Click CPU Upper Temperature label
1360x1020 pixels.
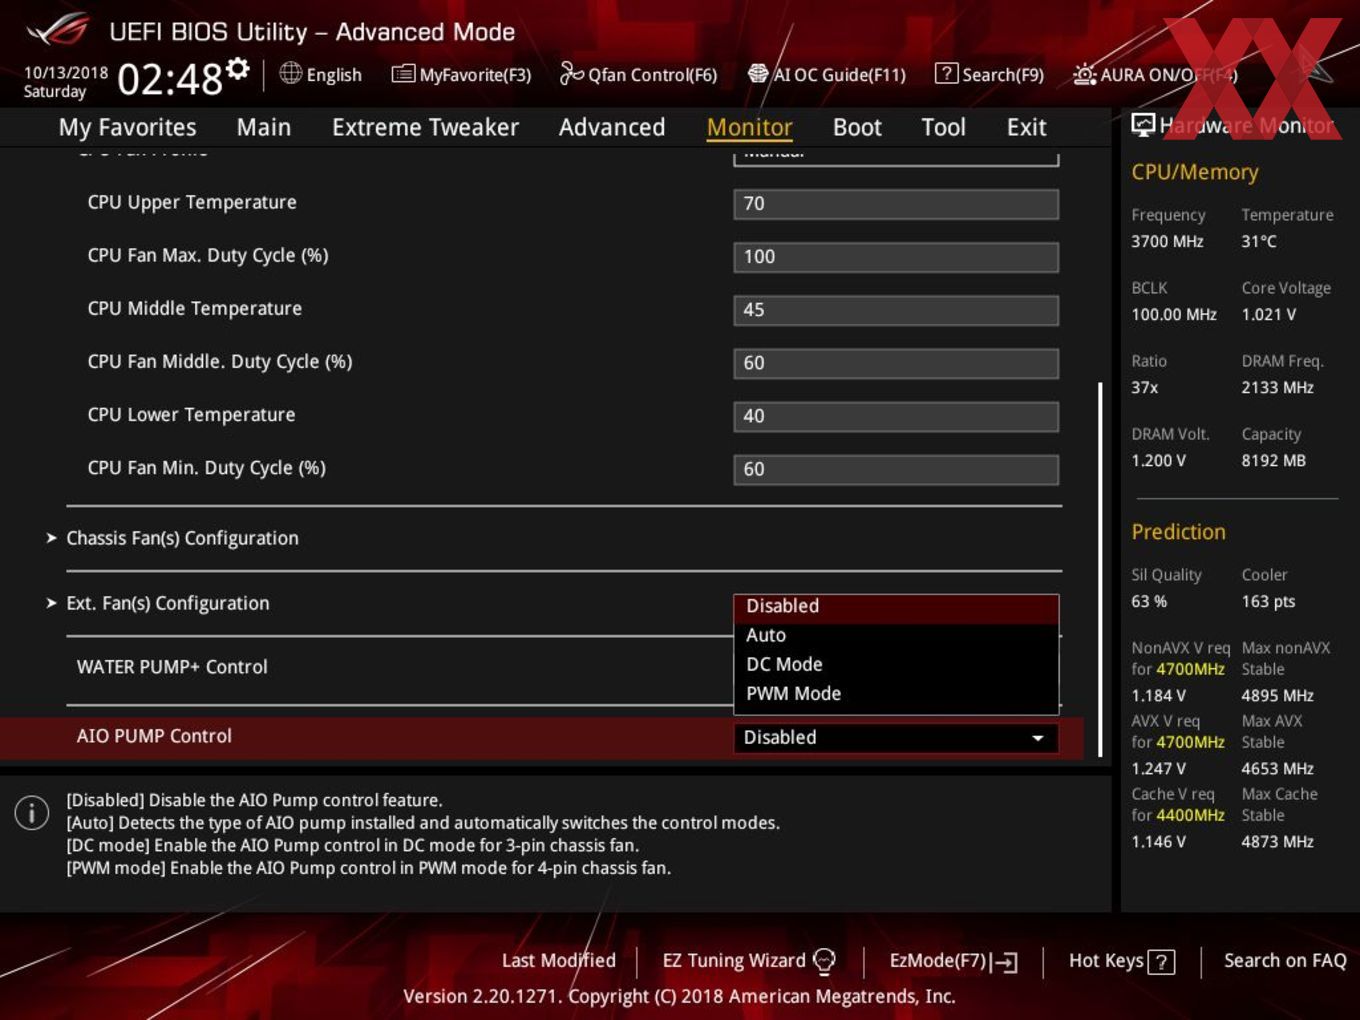tap(192, 202)
